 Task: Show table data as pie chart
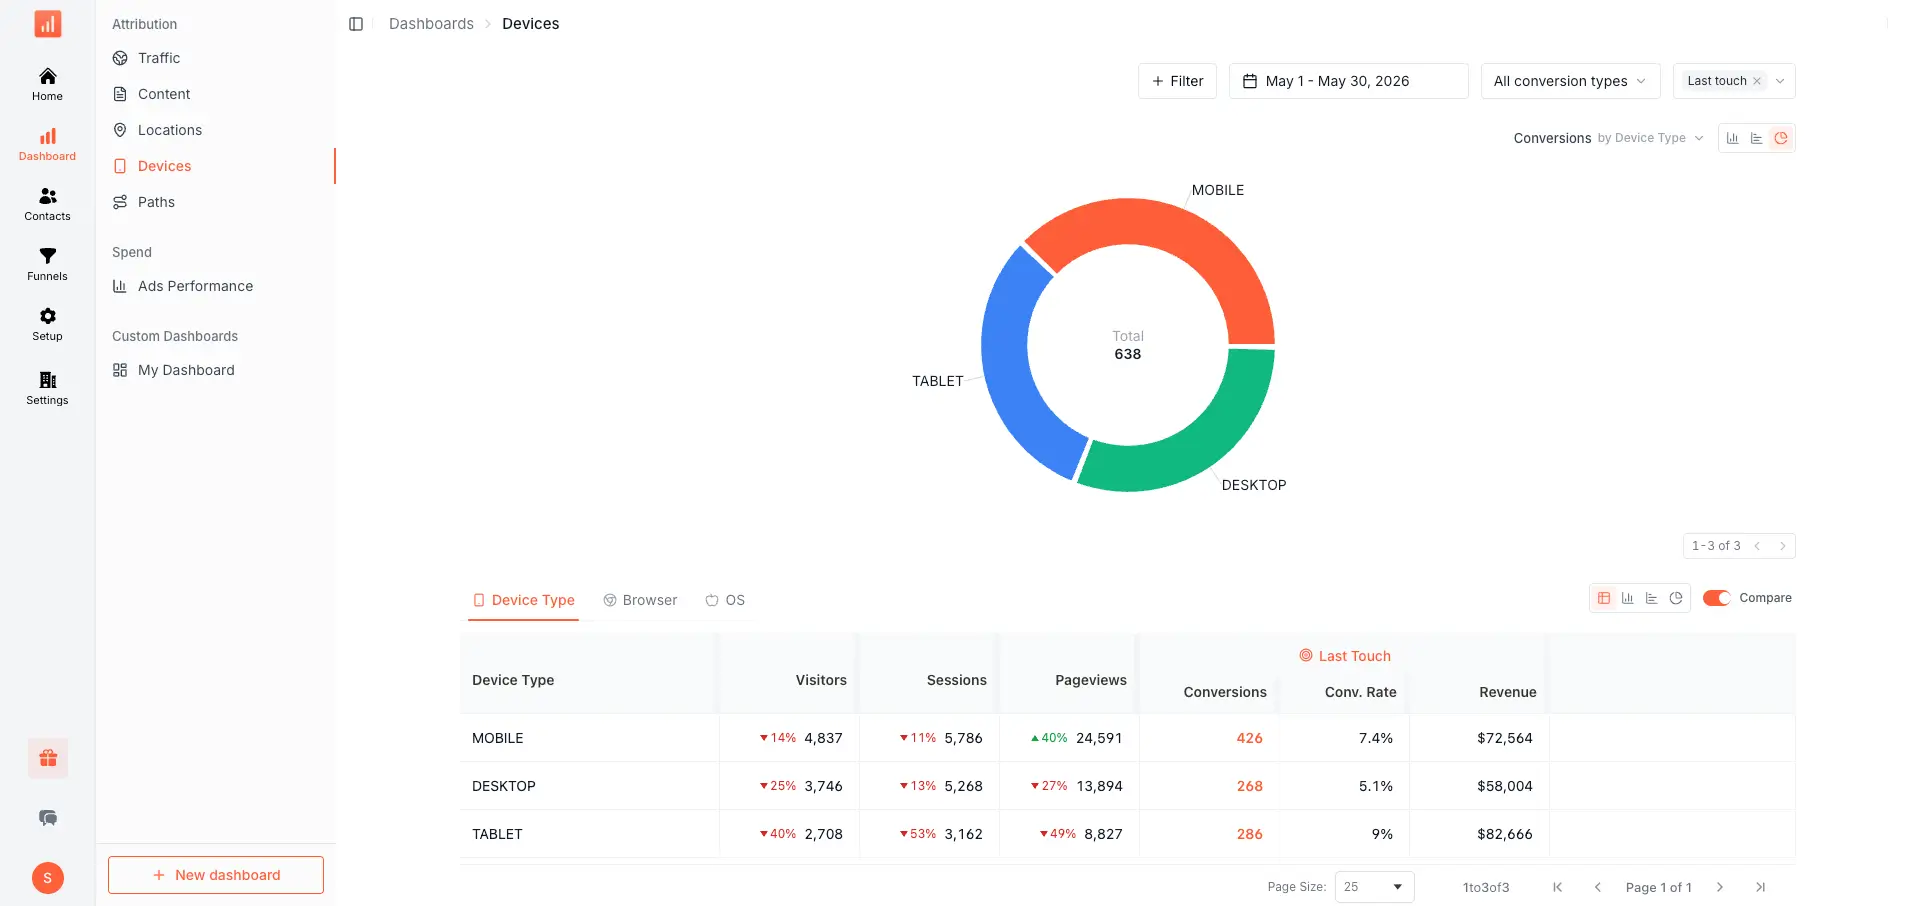point(1676,598)
